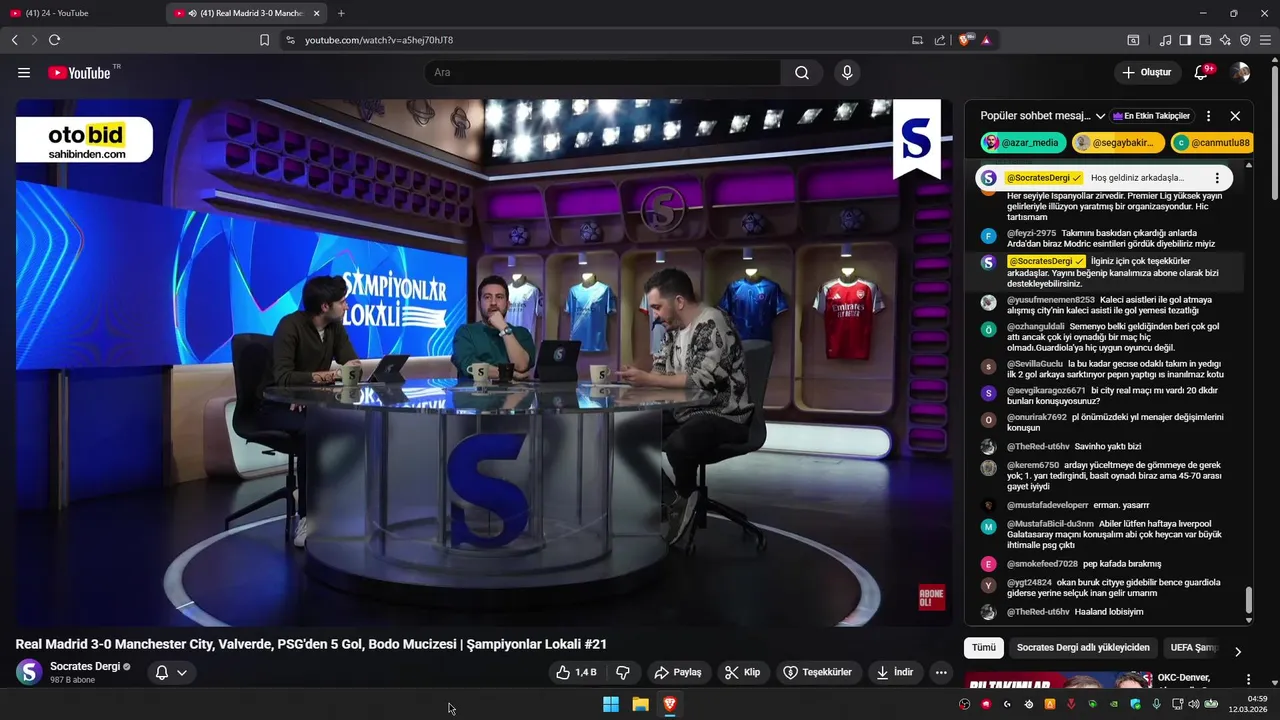Open En Etkin Takipçiler leaderboard button

(x=1151, y=116)
